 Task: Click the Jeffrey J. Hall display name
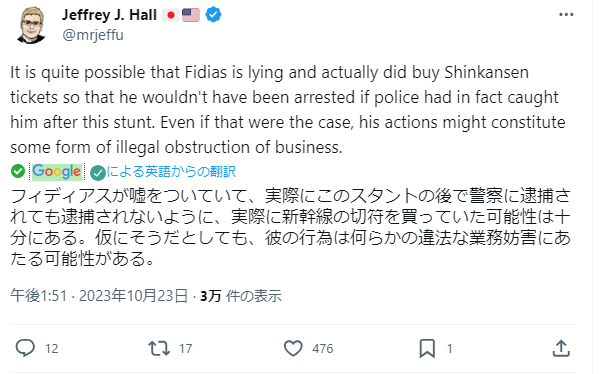(109, 15)
